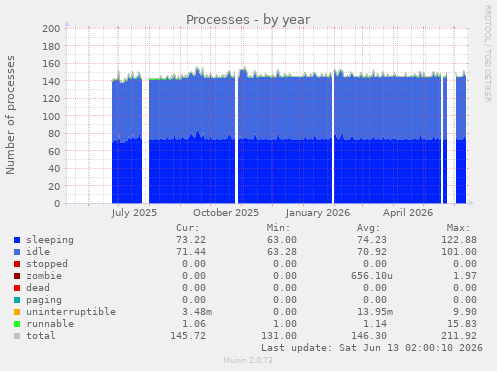Click idle average value 70.92
This screenshot has width=497, height=371.
pyautogui.click(x=372, y=252)
